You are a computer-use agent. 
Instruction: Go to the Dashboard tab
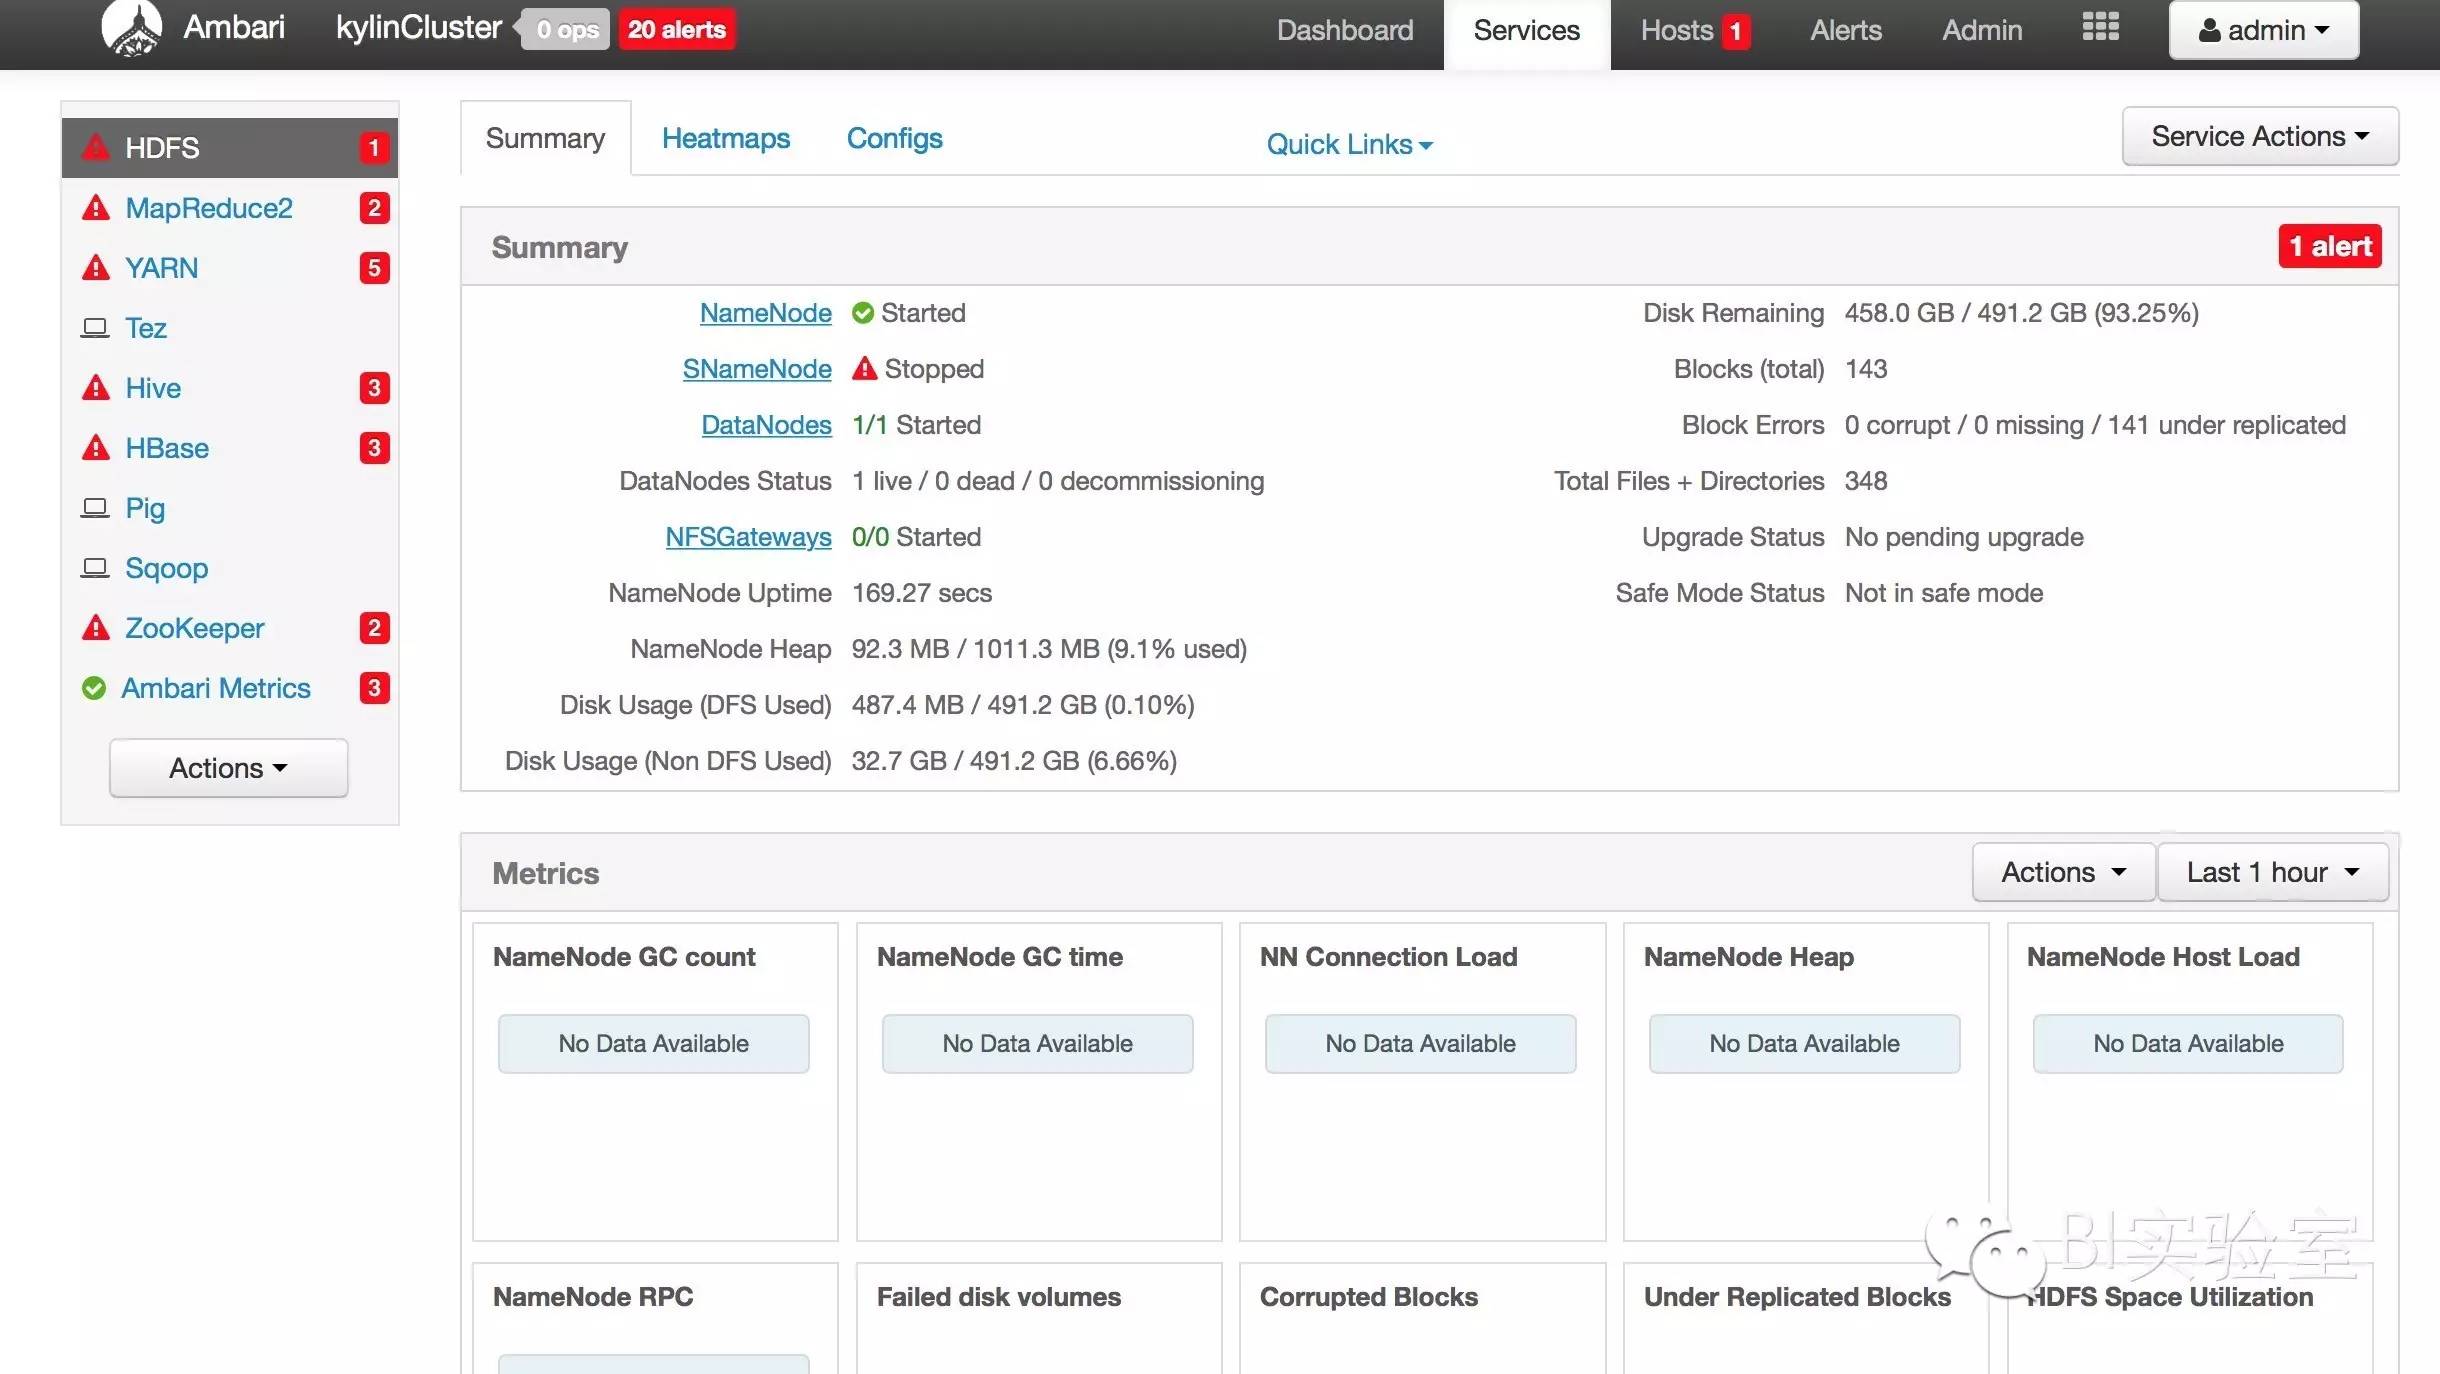tap(1345, 30)
